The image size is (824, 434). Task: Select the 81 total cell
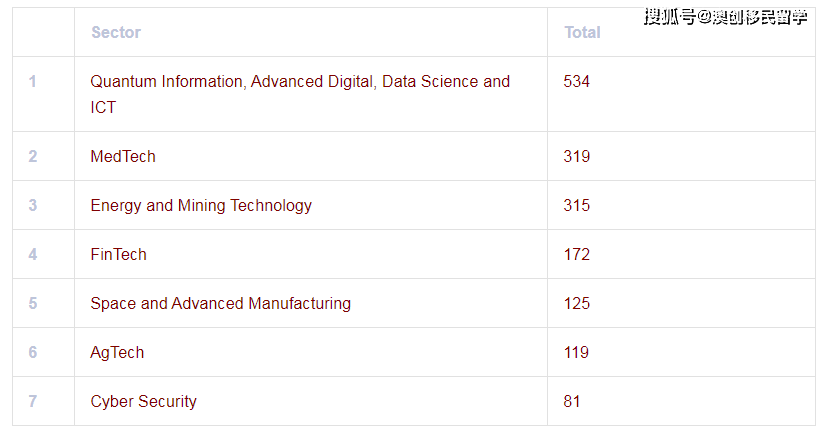tap(572, 401)
